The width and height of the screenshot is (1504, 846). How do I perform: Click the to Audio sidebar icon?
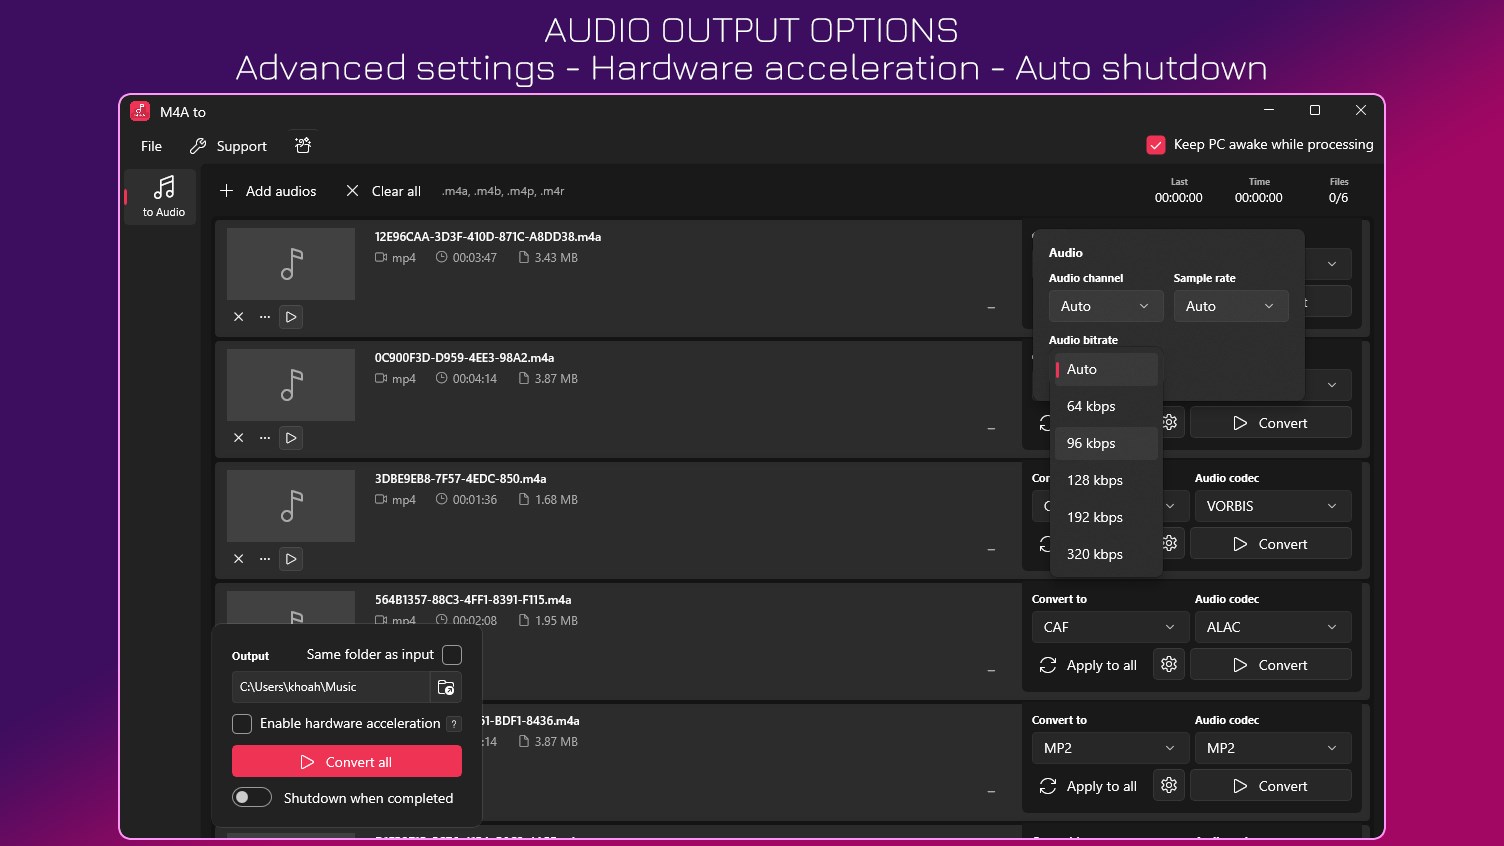164,196
